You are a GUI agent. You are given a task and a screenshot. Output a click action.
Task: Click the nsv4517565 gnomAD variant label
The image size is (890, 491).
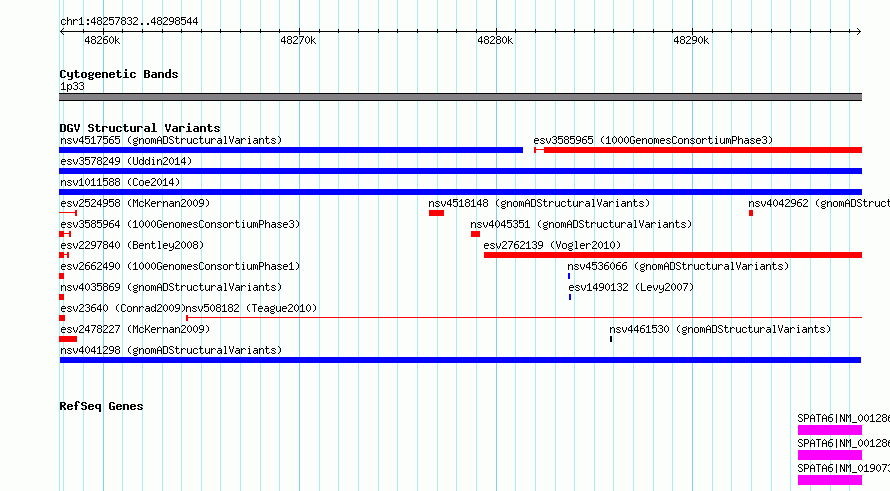click(x=171, y=140)
